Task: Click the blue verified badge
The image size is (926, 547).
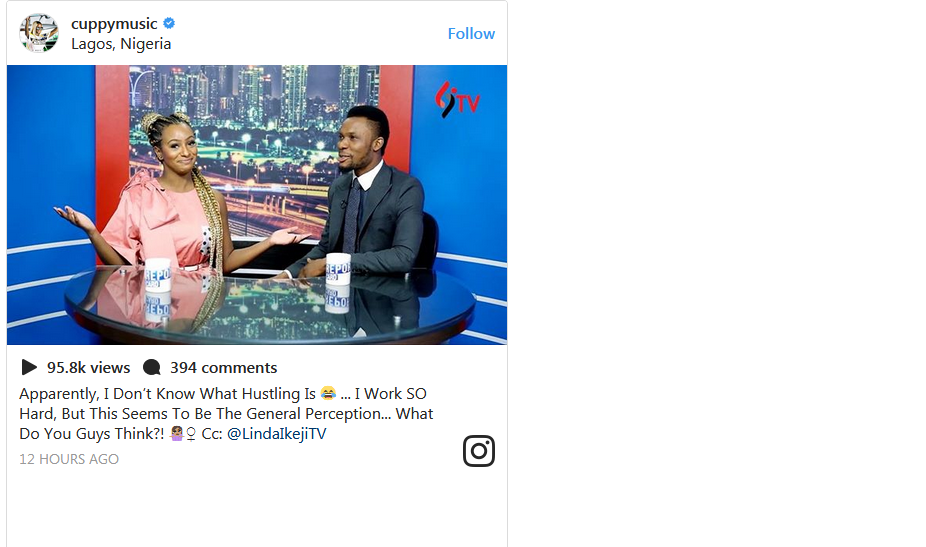Action: (169, 23)
